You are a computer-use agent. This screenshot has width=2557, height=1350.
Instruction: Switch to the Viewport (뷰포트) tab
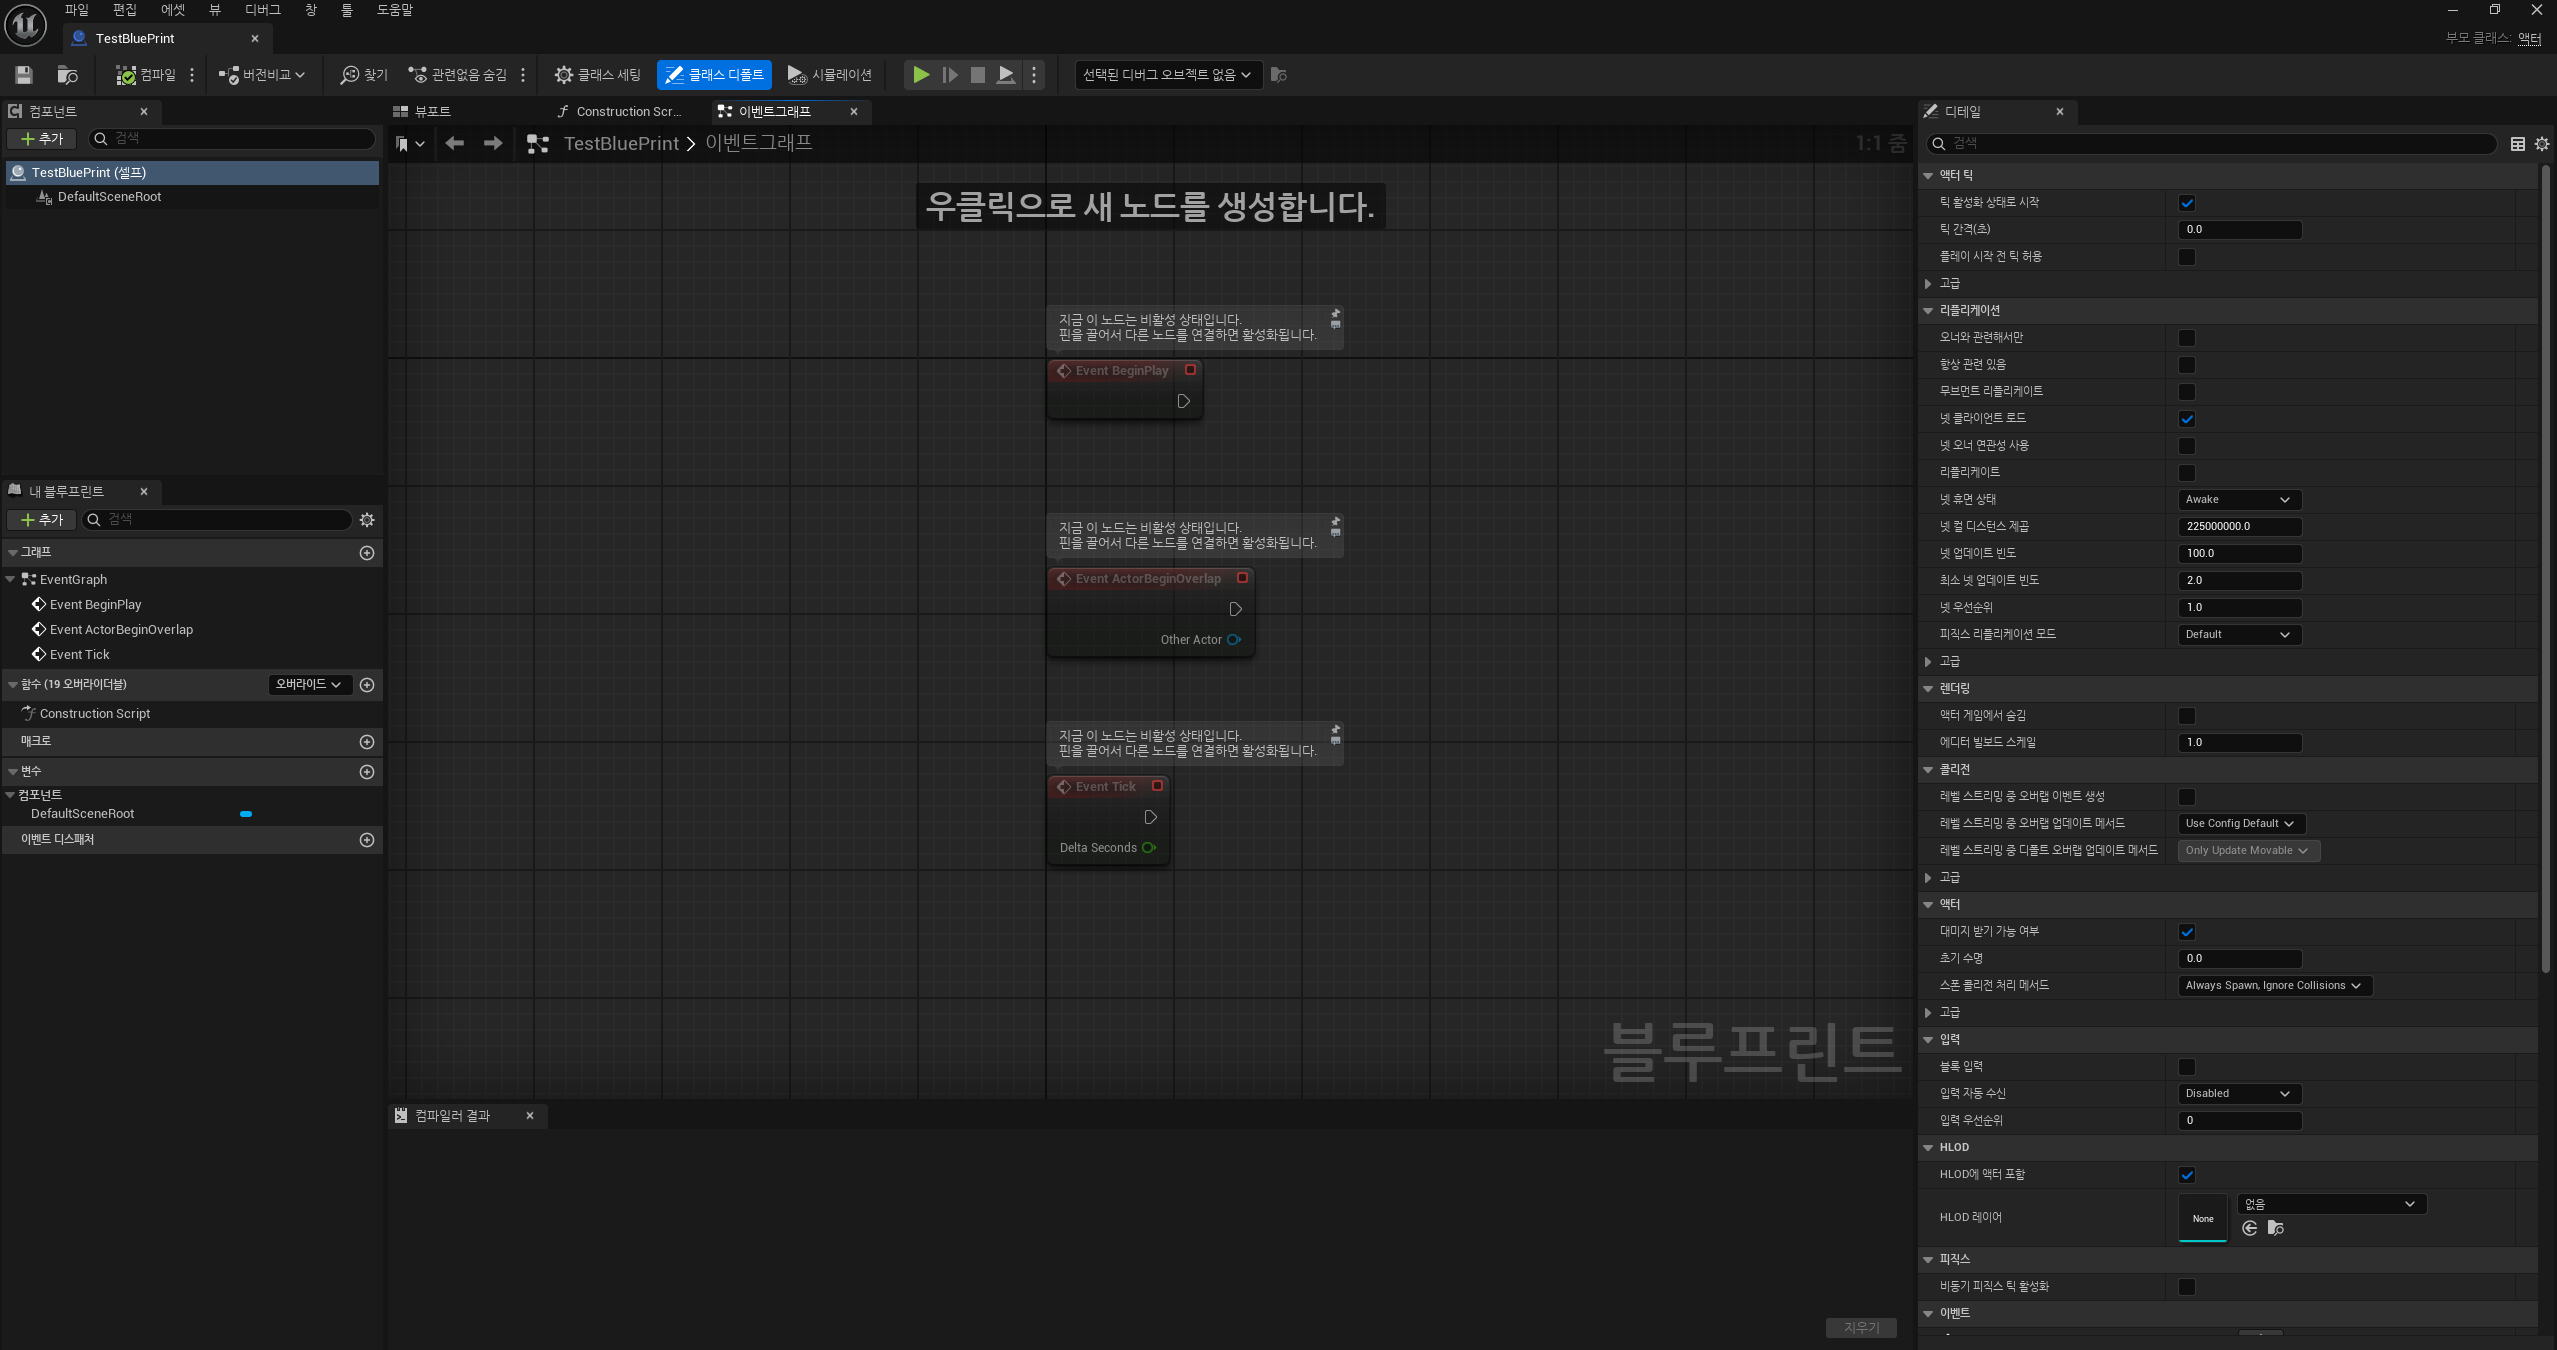pyautogui.click(x=432, y=112)
